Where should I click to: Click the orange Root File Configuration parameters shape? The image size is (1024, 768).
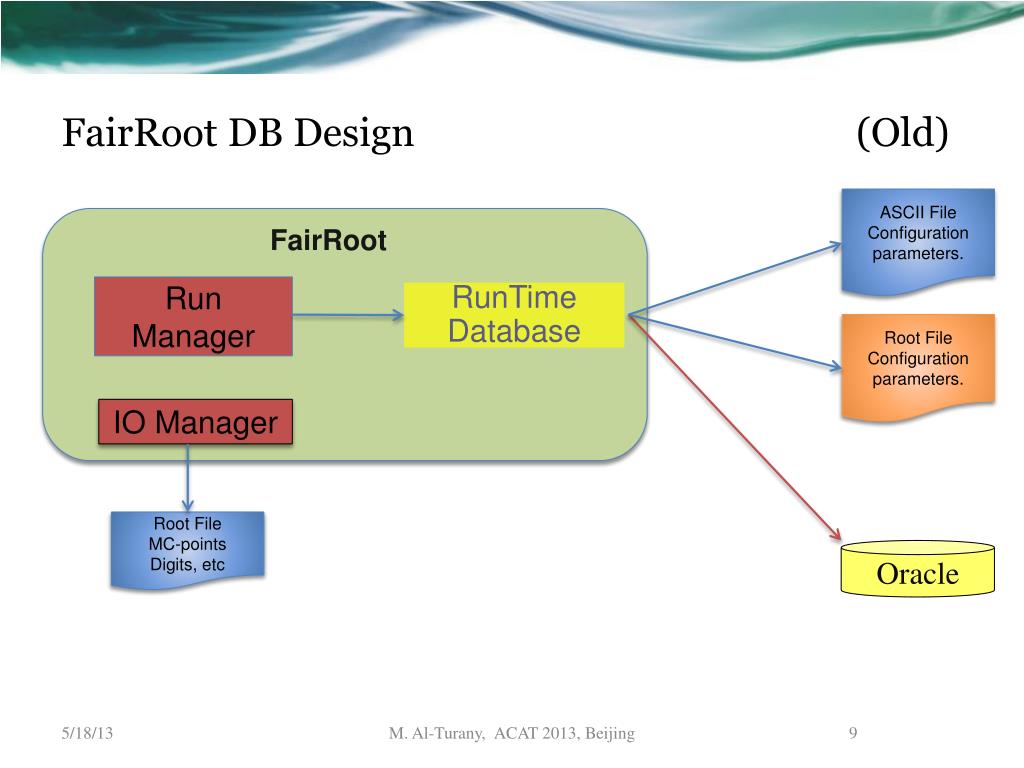918,366
